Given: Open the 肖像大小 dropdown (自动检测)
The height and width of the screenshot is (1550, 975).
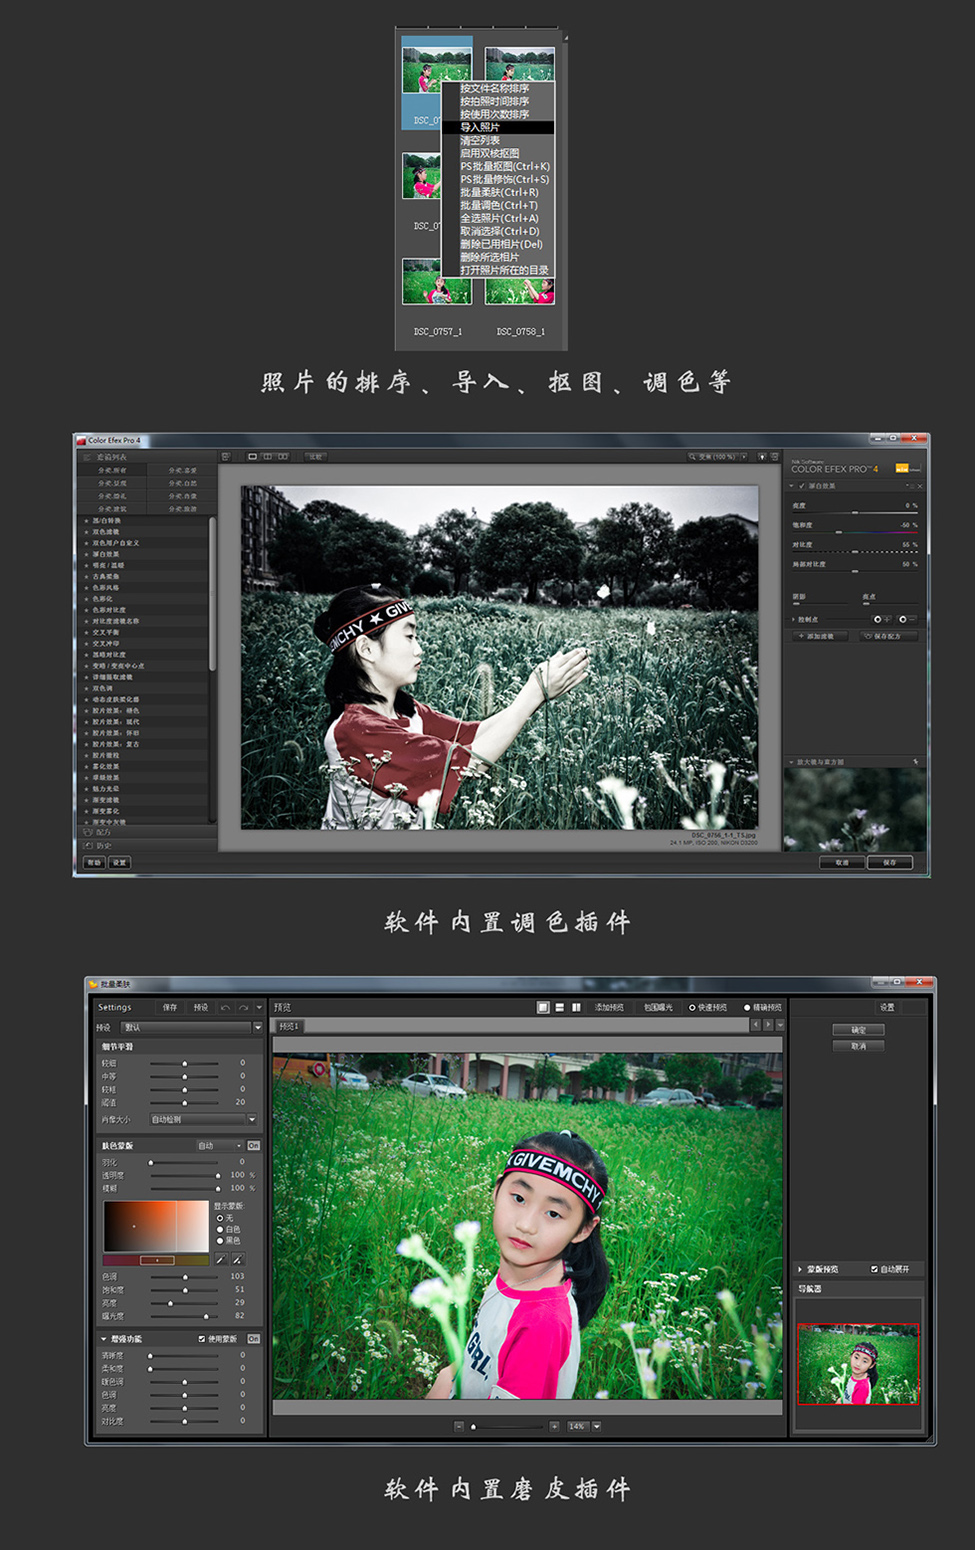Looking at the screenshot, I should coord(203,1119).
